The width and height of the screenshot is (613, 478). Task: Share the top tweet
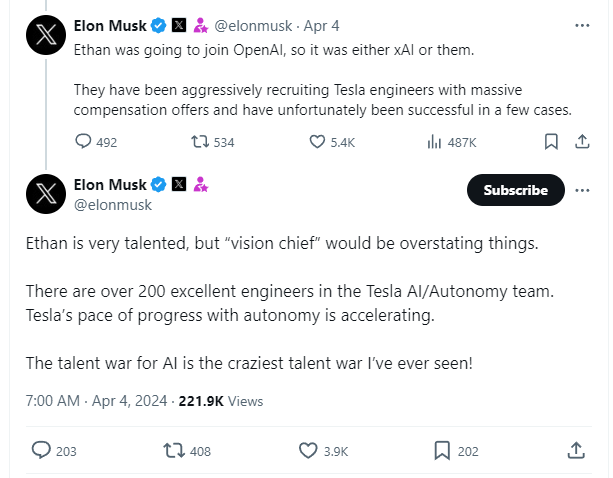581,142
